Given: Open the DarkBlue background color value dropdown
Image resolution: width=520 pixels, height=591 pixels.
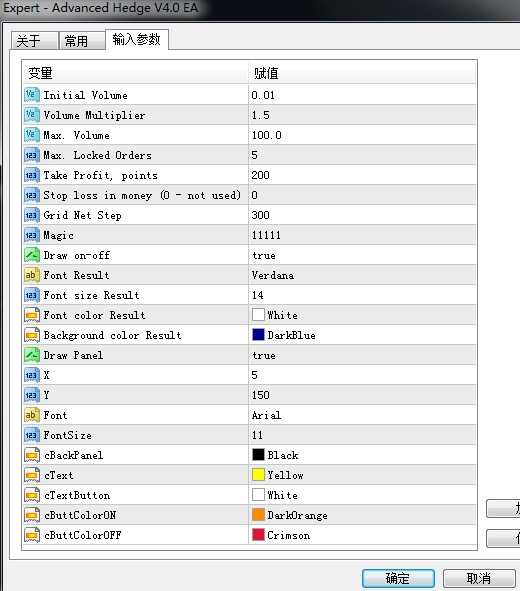Looking at the screenshot, I should [x=362, y=335].
